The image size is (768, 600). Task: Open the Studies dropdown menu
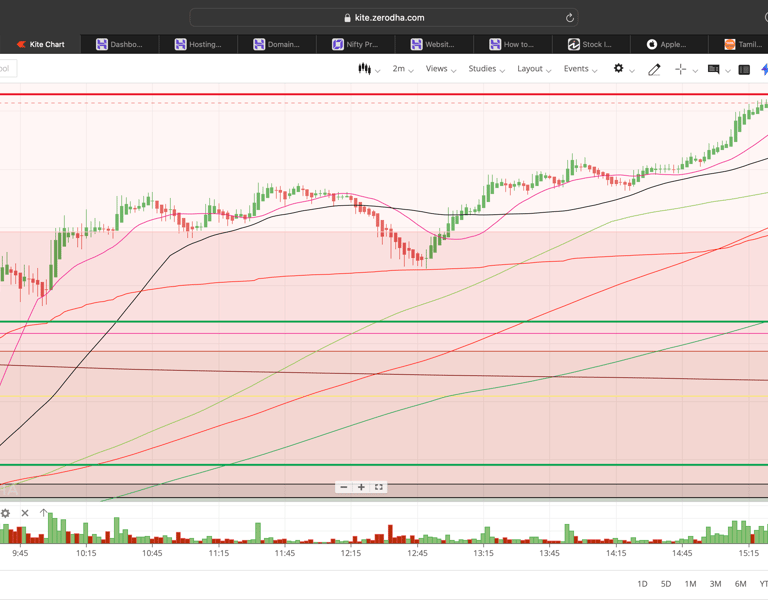point(486,69)
